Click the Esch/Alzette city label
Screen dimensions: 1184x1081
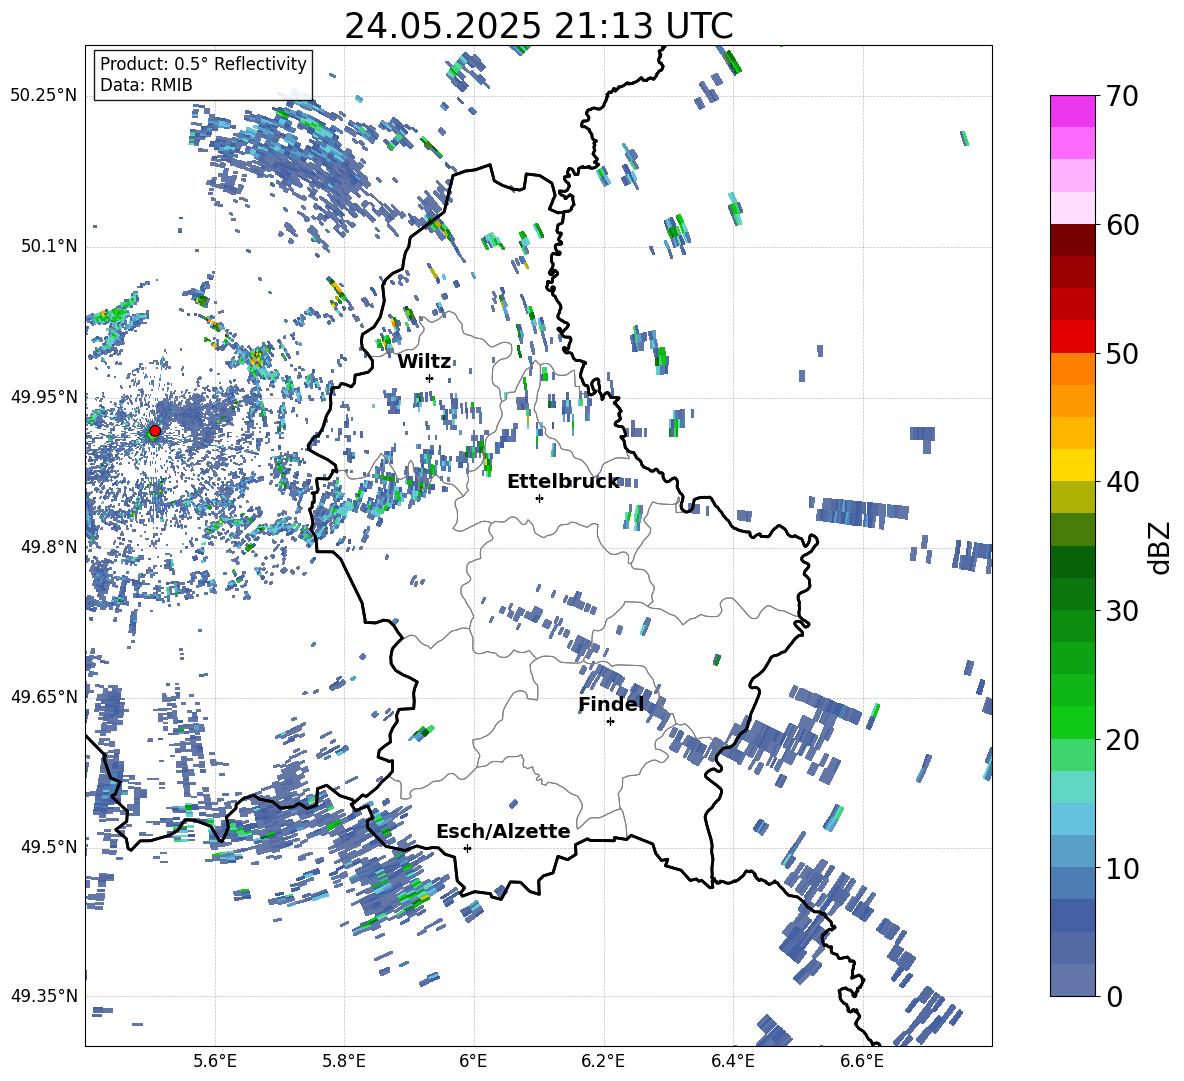503,831
